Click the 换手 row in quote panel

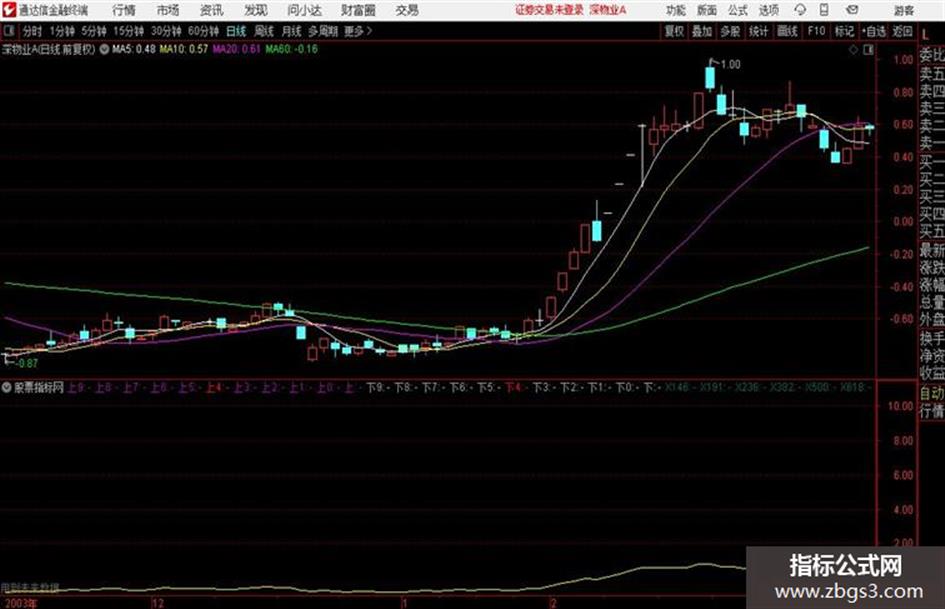(932, 338)
